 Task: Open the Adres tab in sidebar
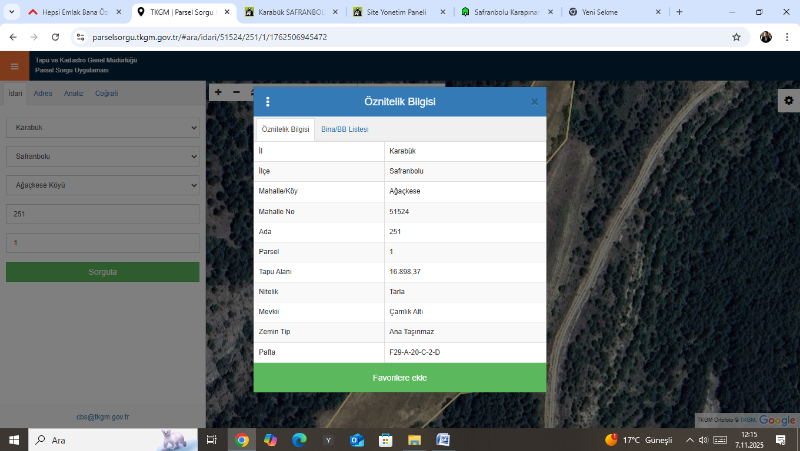(x=43, y=94)
